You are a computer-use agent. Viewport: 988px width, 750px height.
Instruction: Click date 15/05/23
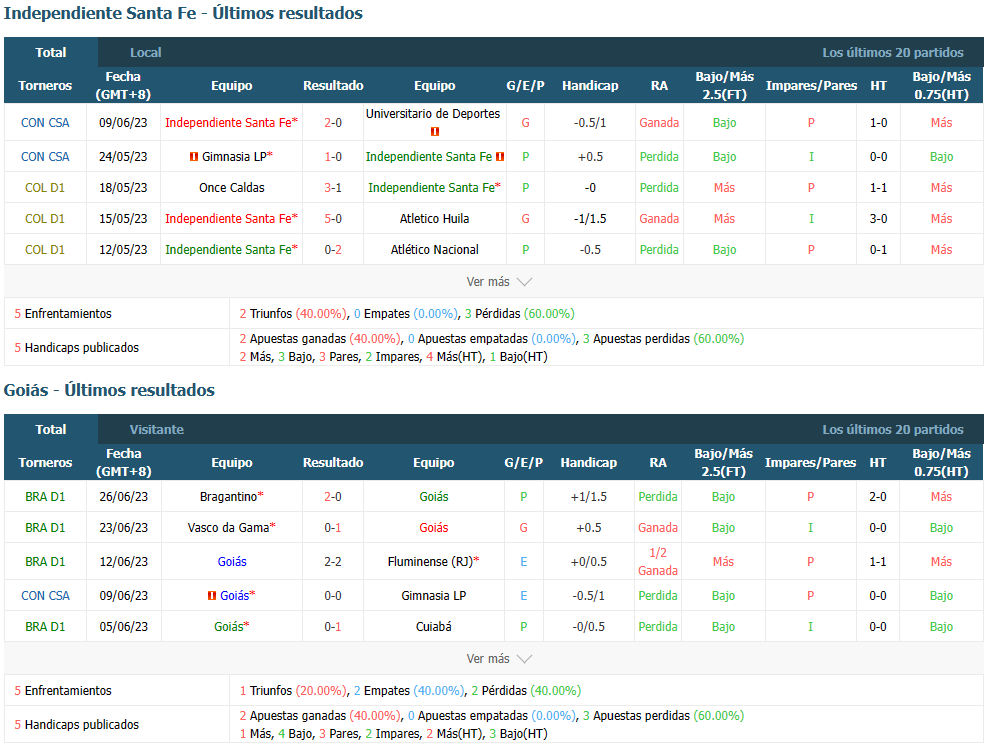123,219
